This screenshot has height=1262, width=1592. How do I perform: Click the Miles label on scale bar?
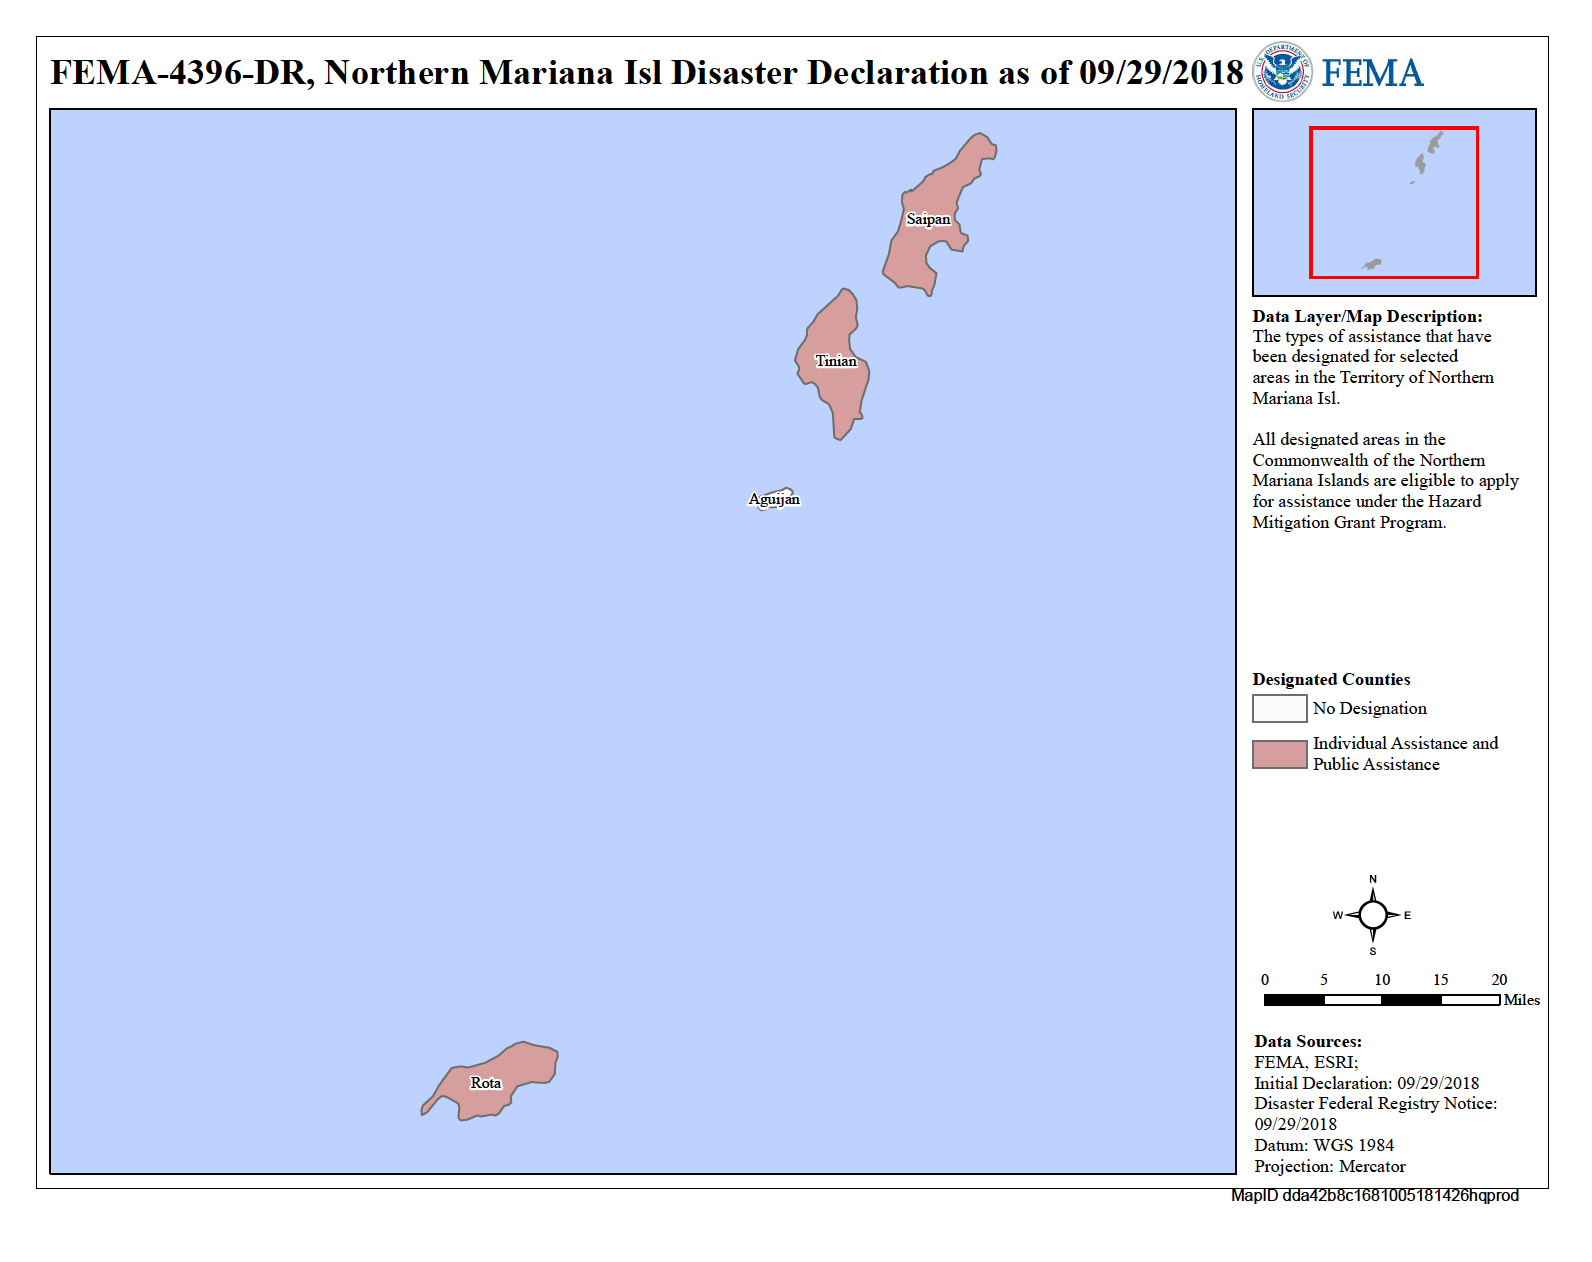point(1521,1000)
